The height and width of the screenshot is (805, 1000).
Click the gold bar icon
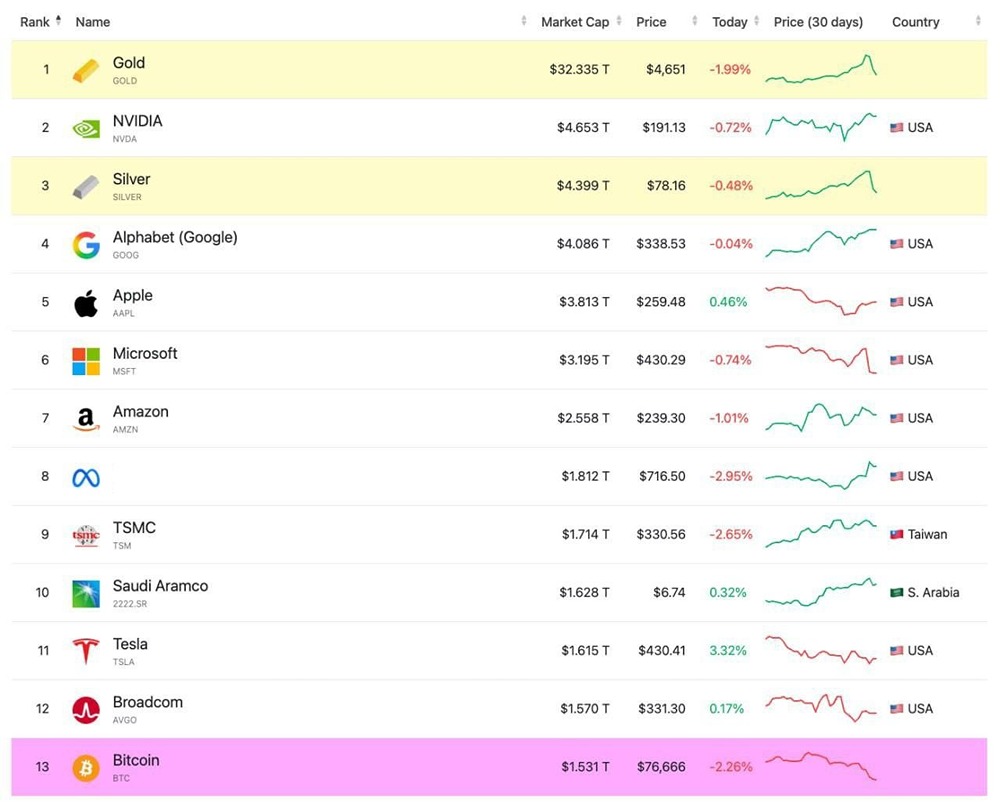click(86, 70)
